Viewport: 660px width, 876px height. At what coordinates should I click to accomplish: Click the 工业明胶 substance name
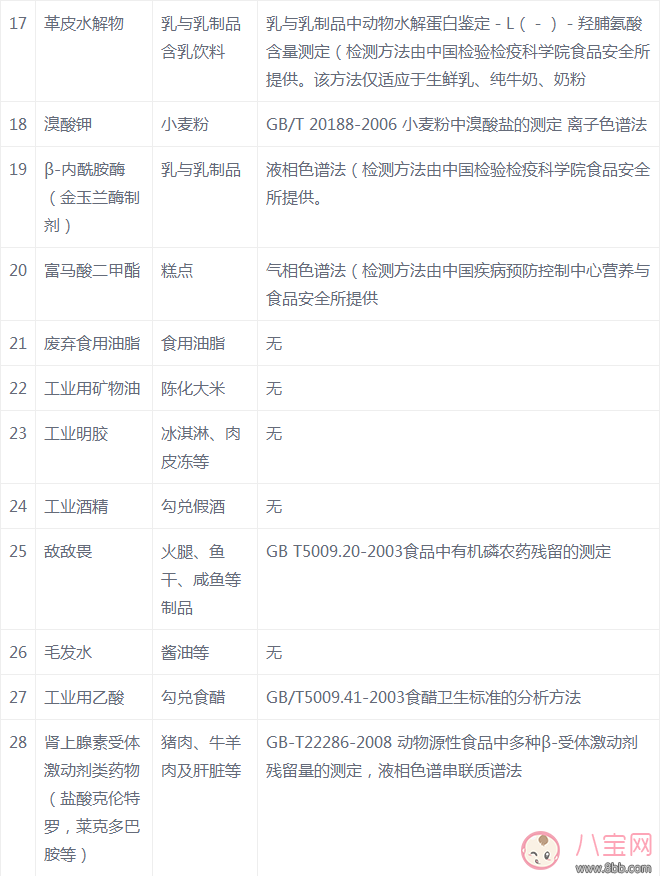pos(76,433)
